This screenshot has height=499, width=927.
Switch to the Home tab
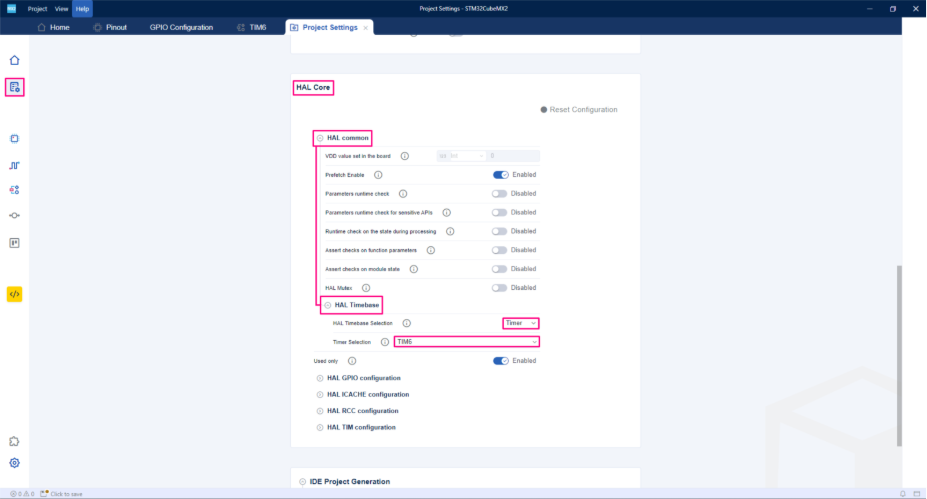click(x=54, y=27)
